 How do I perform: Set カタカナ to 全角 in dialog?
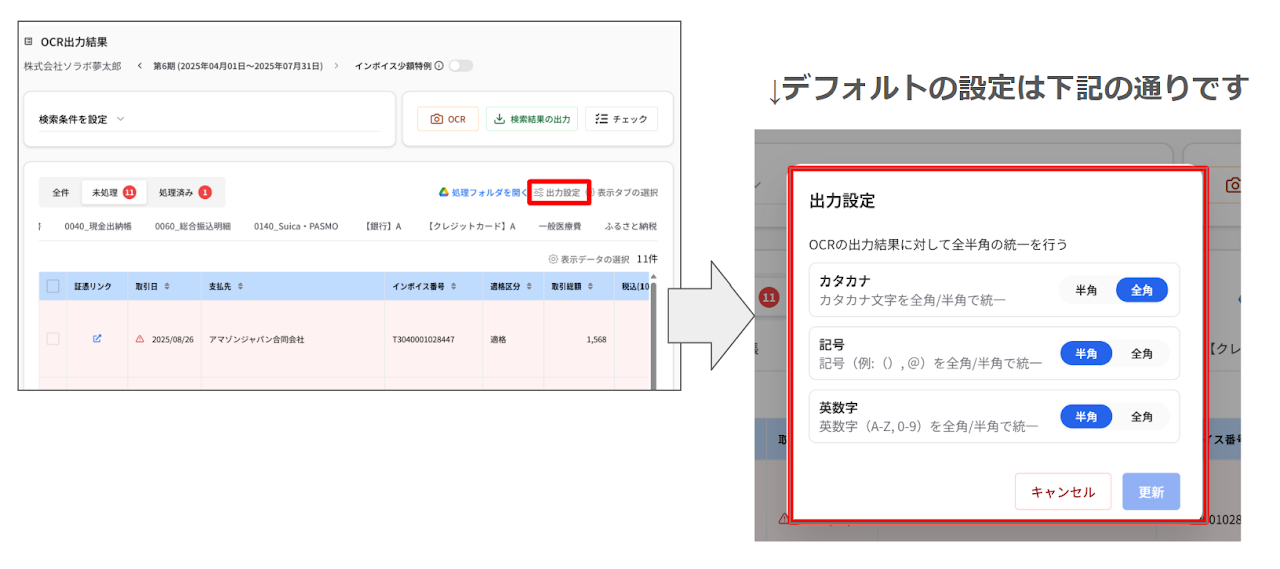[x=1142, y=290]
